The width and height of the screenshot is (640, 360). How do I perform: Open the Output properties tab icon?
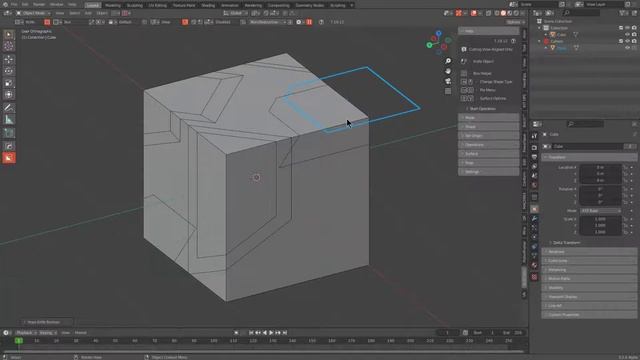tap(534, 157)
